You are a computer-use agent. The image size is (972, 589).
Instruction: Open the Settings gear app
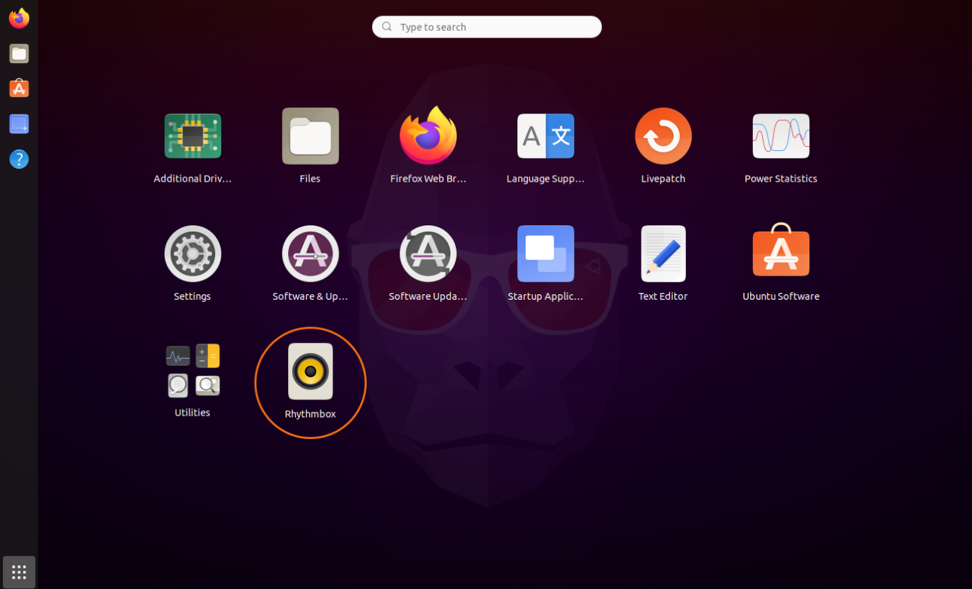(192, 254)
